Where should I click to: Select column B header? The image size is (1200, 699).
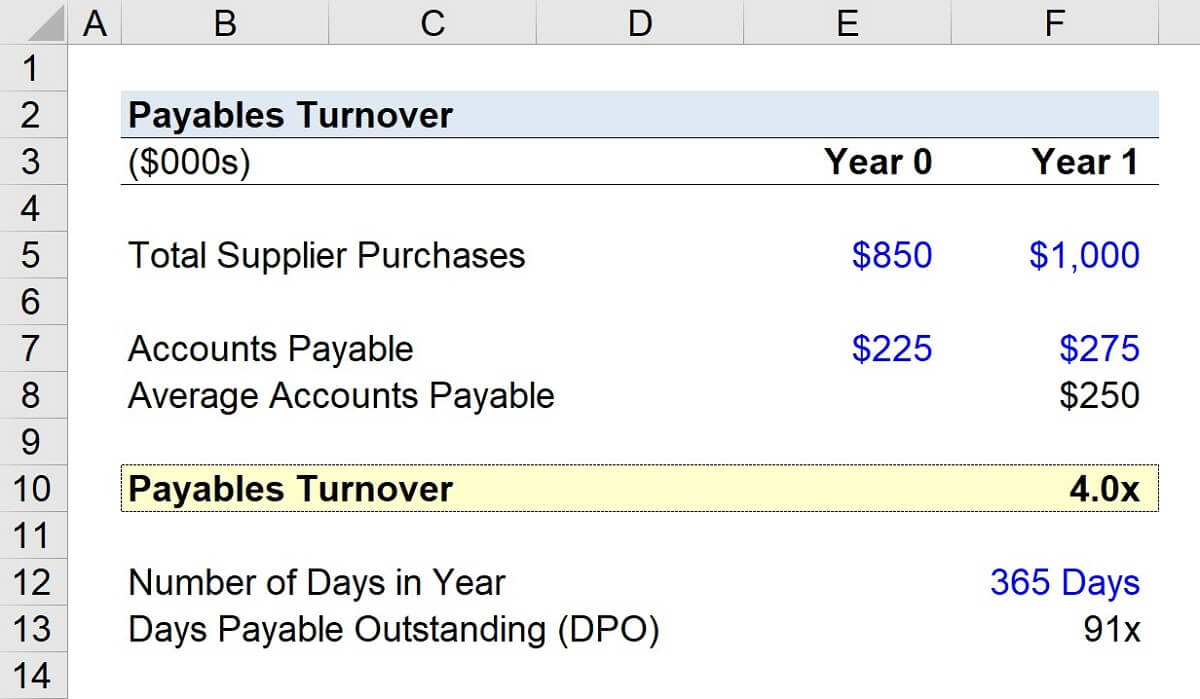(x=225, y=22)
